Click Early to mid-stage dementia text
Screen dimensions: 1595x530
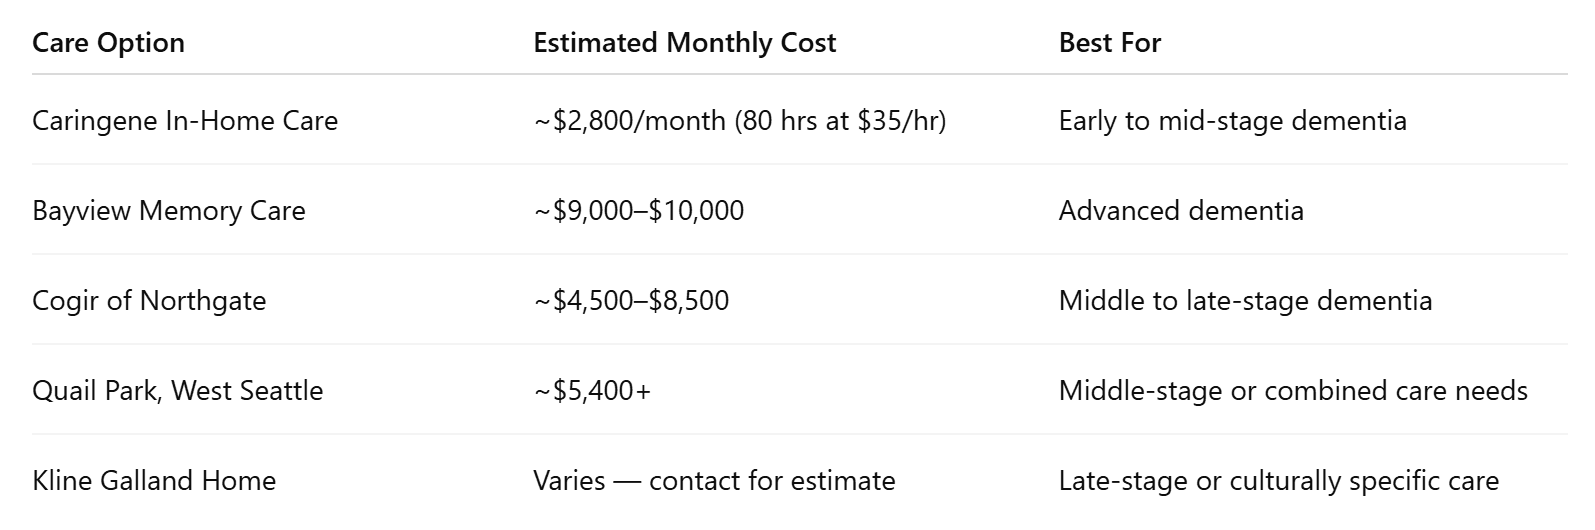tap(1232, 121)
